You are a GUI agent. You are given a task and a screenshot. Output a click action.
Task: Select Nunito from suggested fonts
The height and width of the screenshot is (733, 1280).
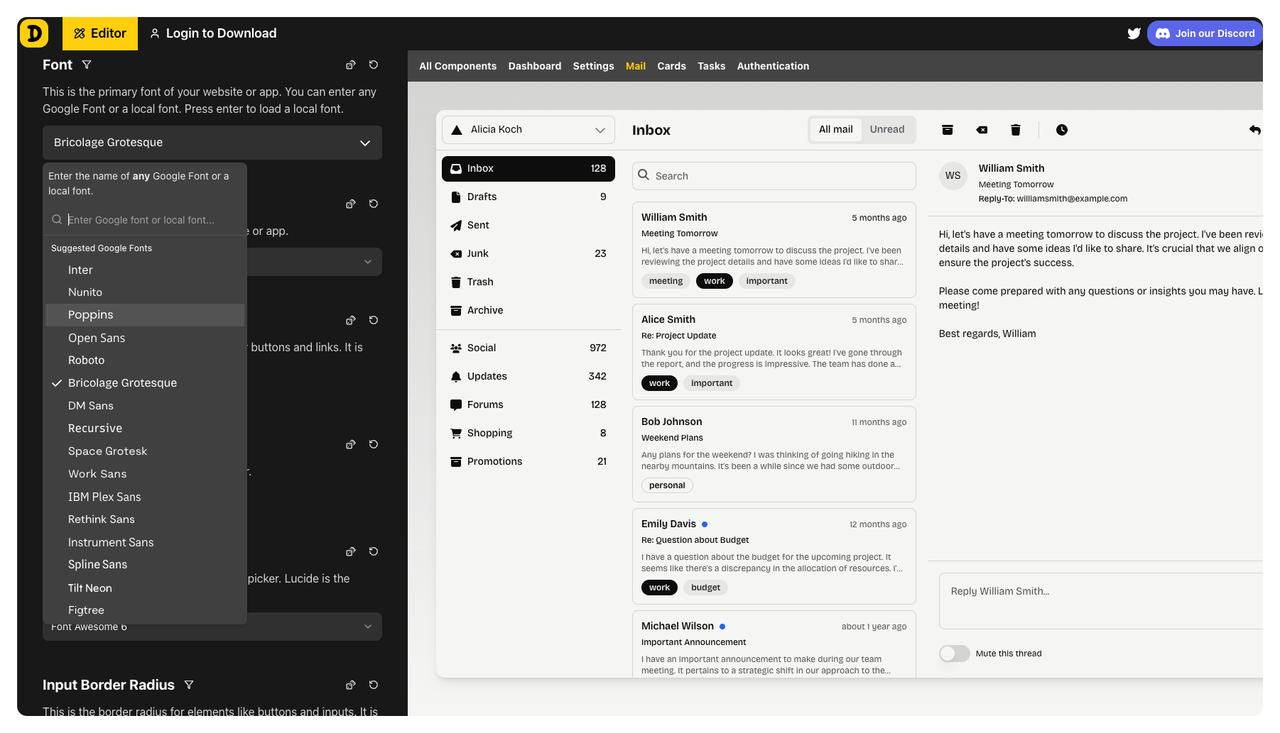tap(145, 292)
